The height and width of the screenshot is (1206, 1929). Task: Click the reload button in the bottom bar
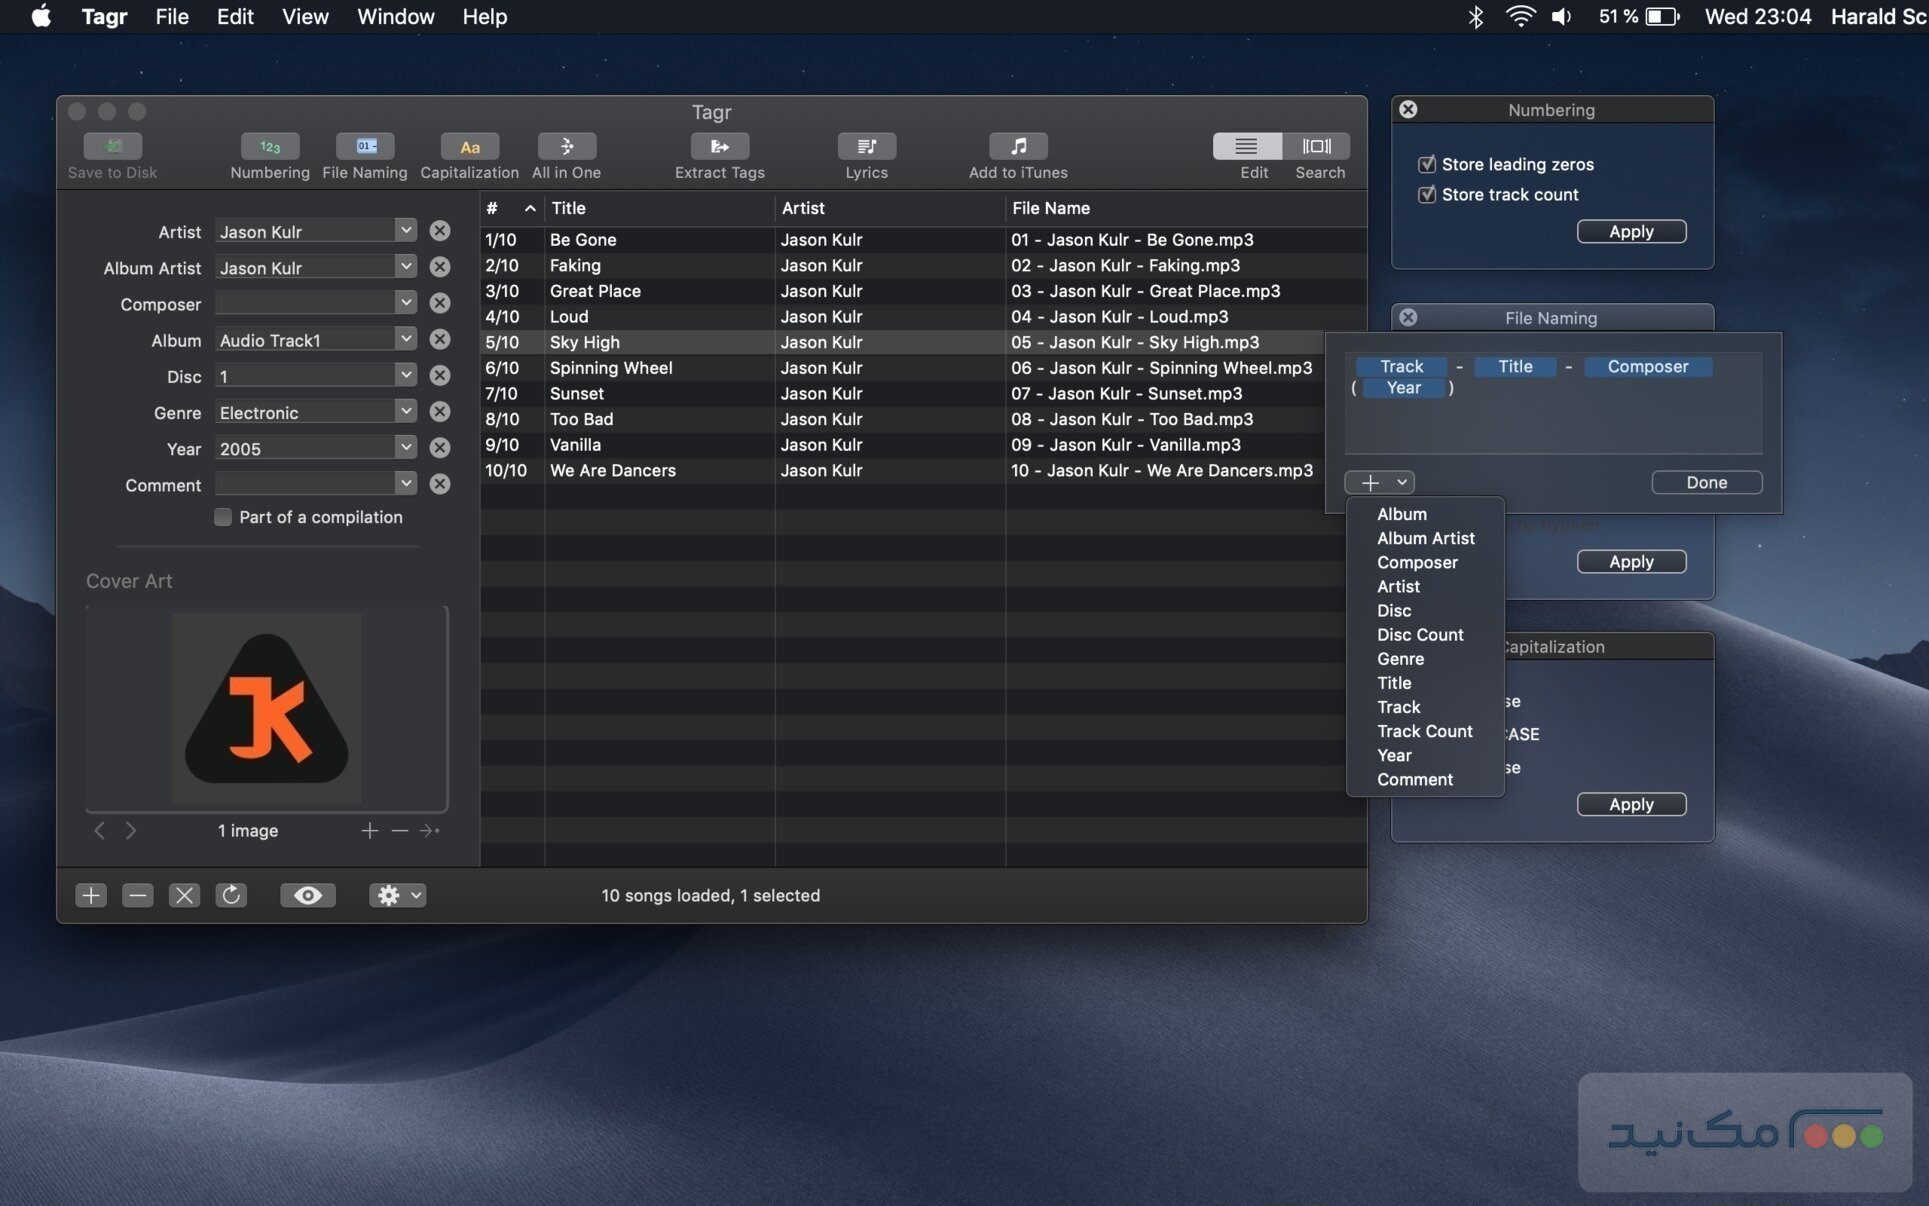[231, 895]
